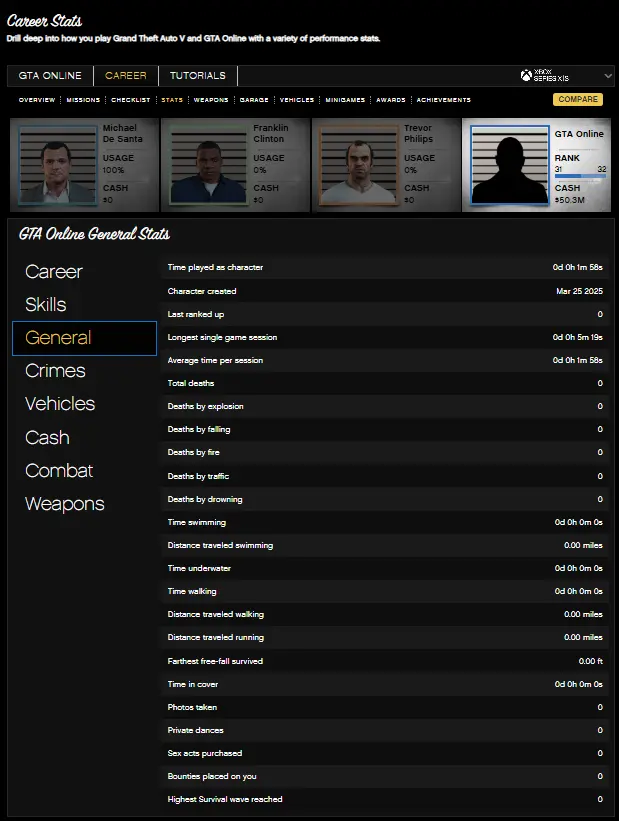Click 'Distance traveled swimming' row

[385, 545]
